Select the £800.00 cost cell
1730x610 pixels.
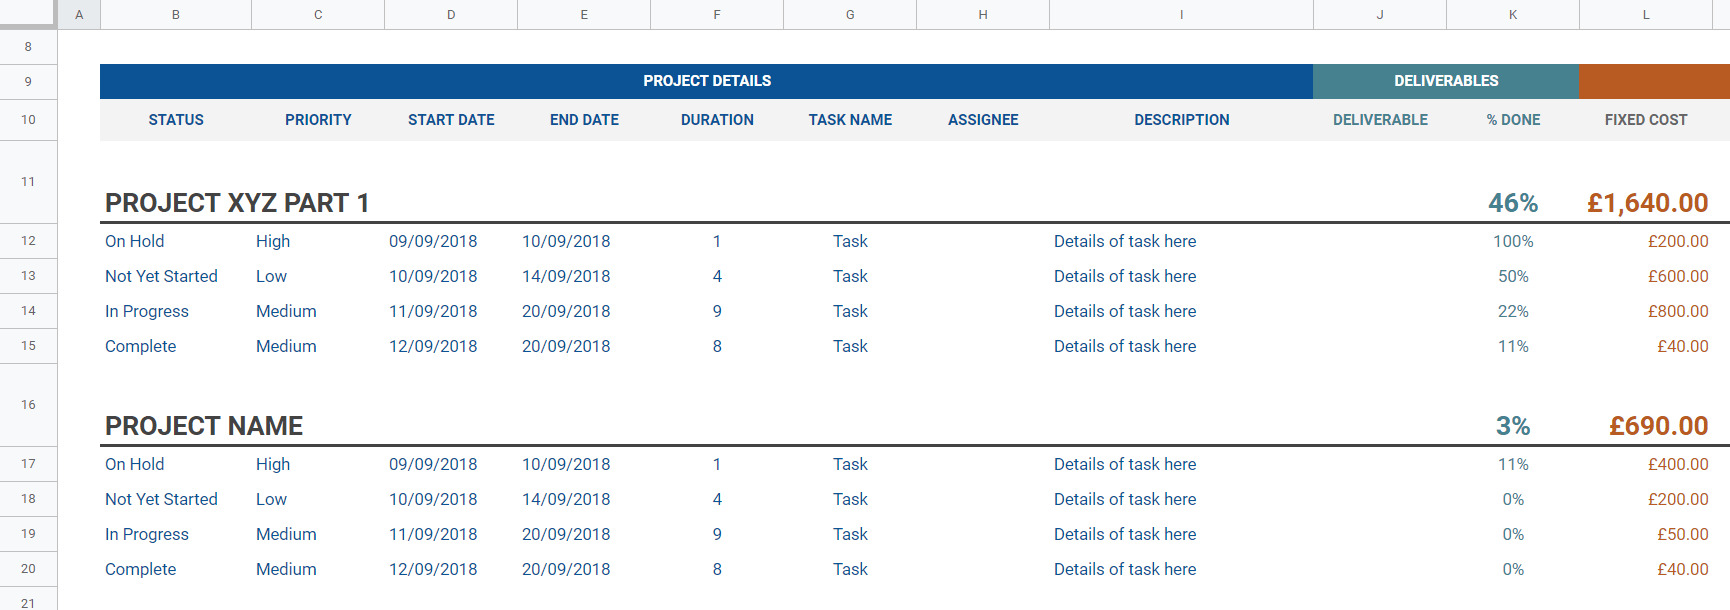tap(1646, 311)
